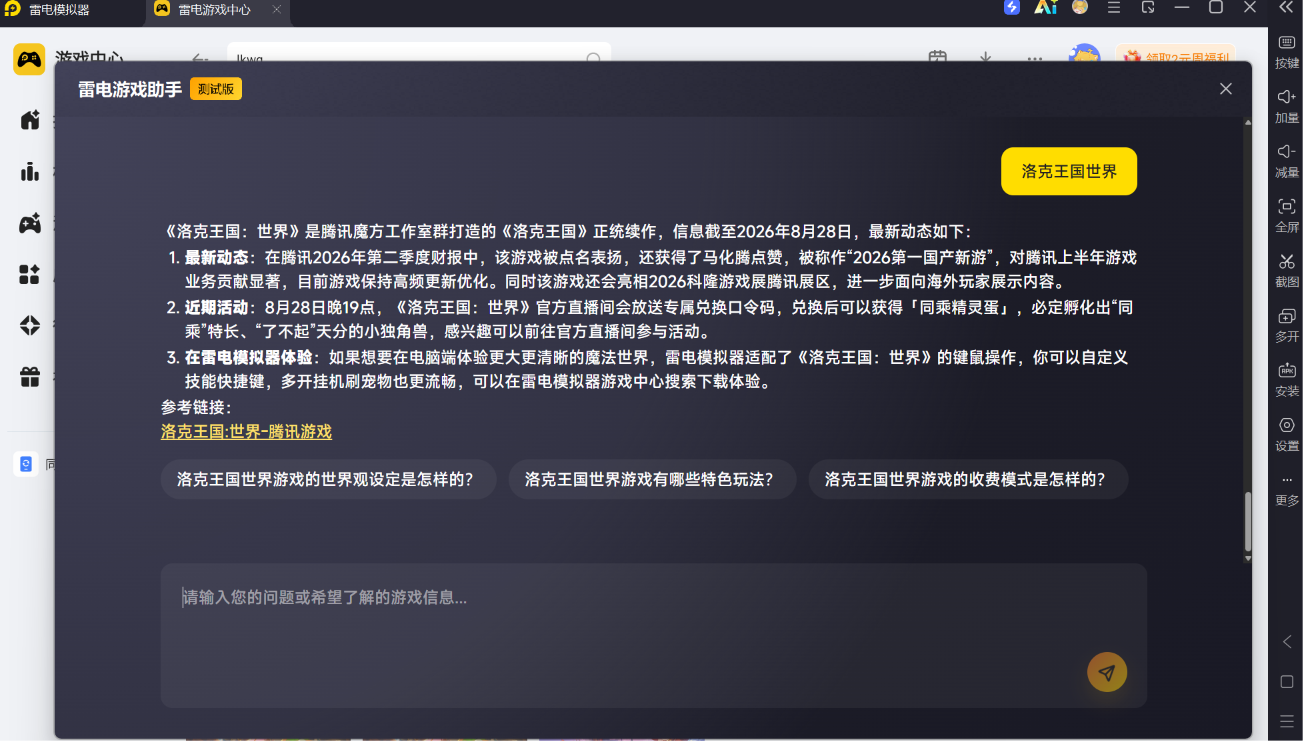Click the Android back arrow in right toolbar
The height and width of the screenshot is (741, 1303).
(1287, 642)
